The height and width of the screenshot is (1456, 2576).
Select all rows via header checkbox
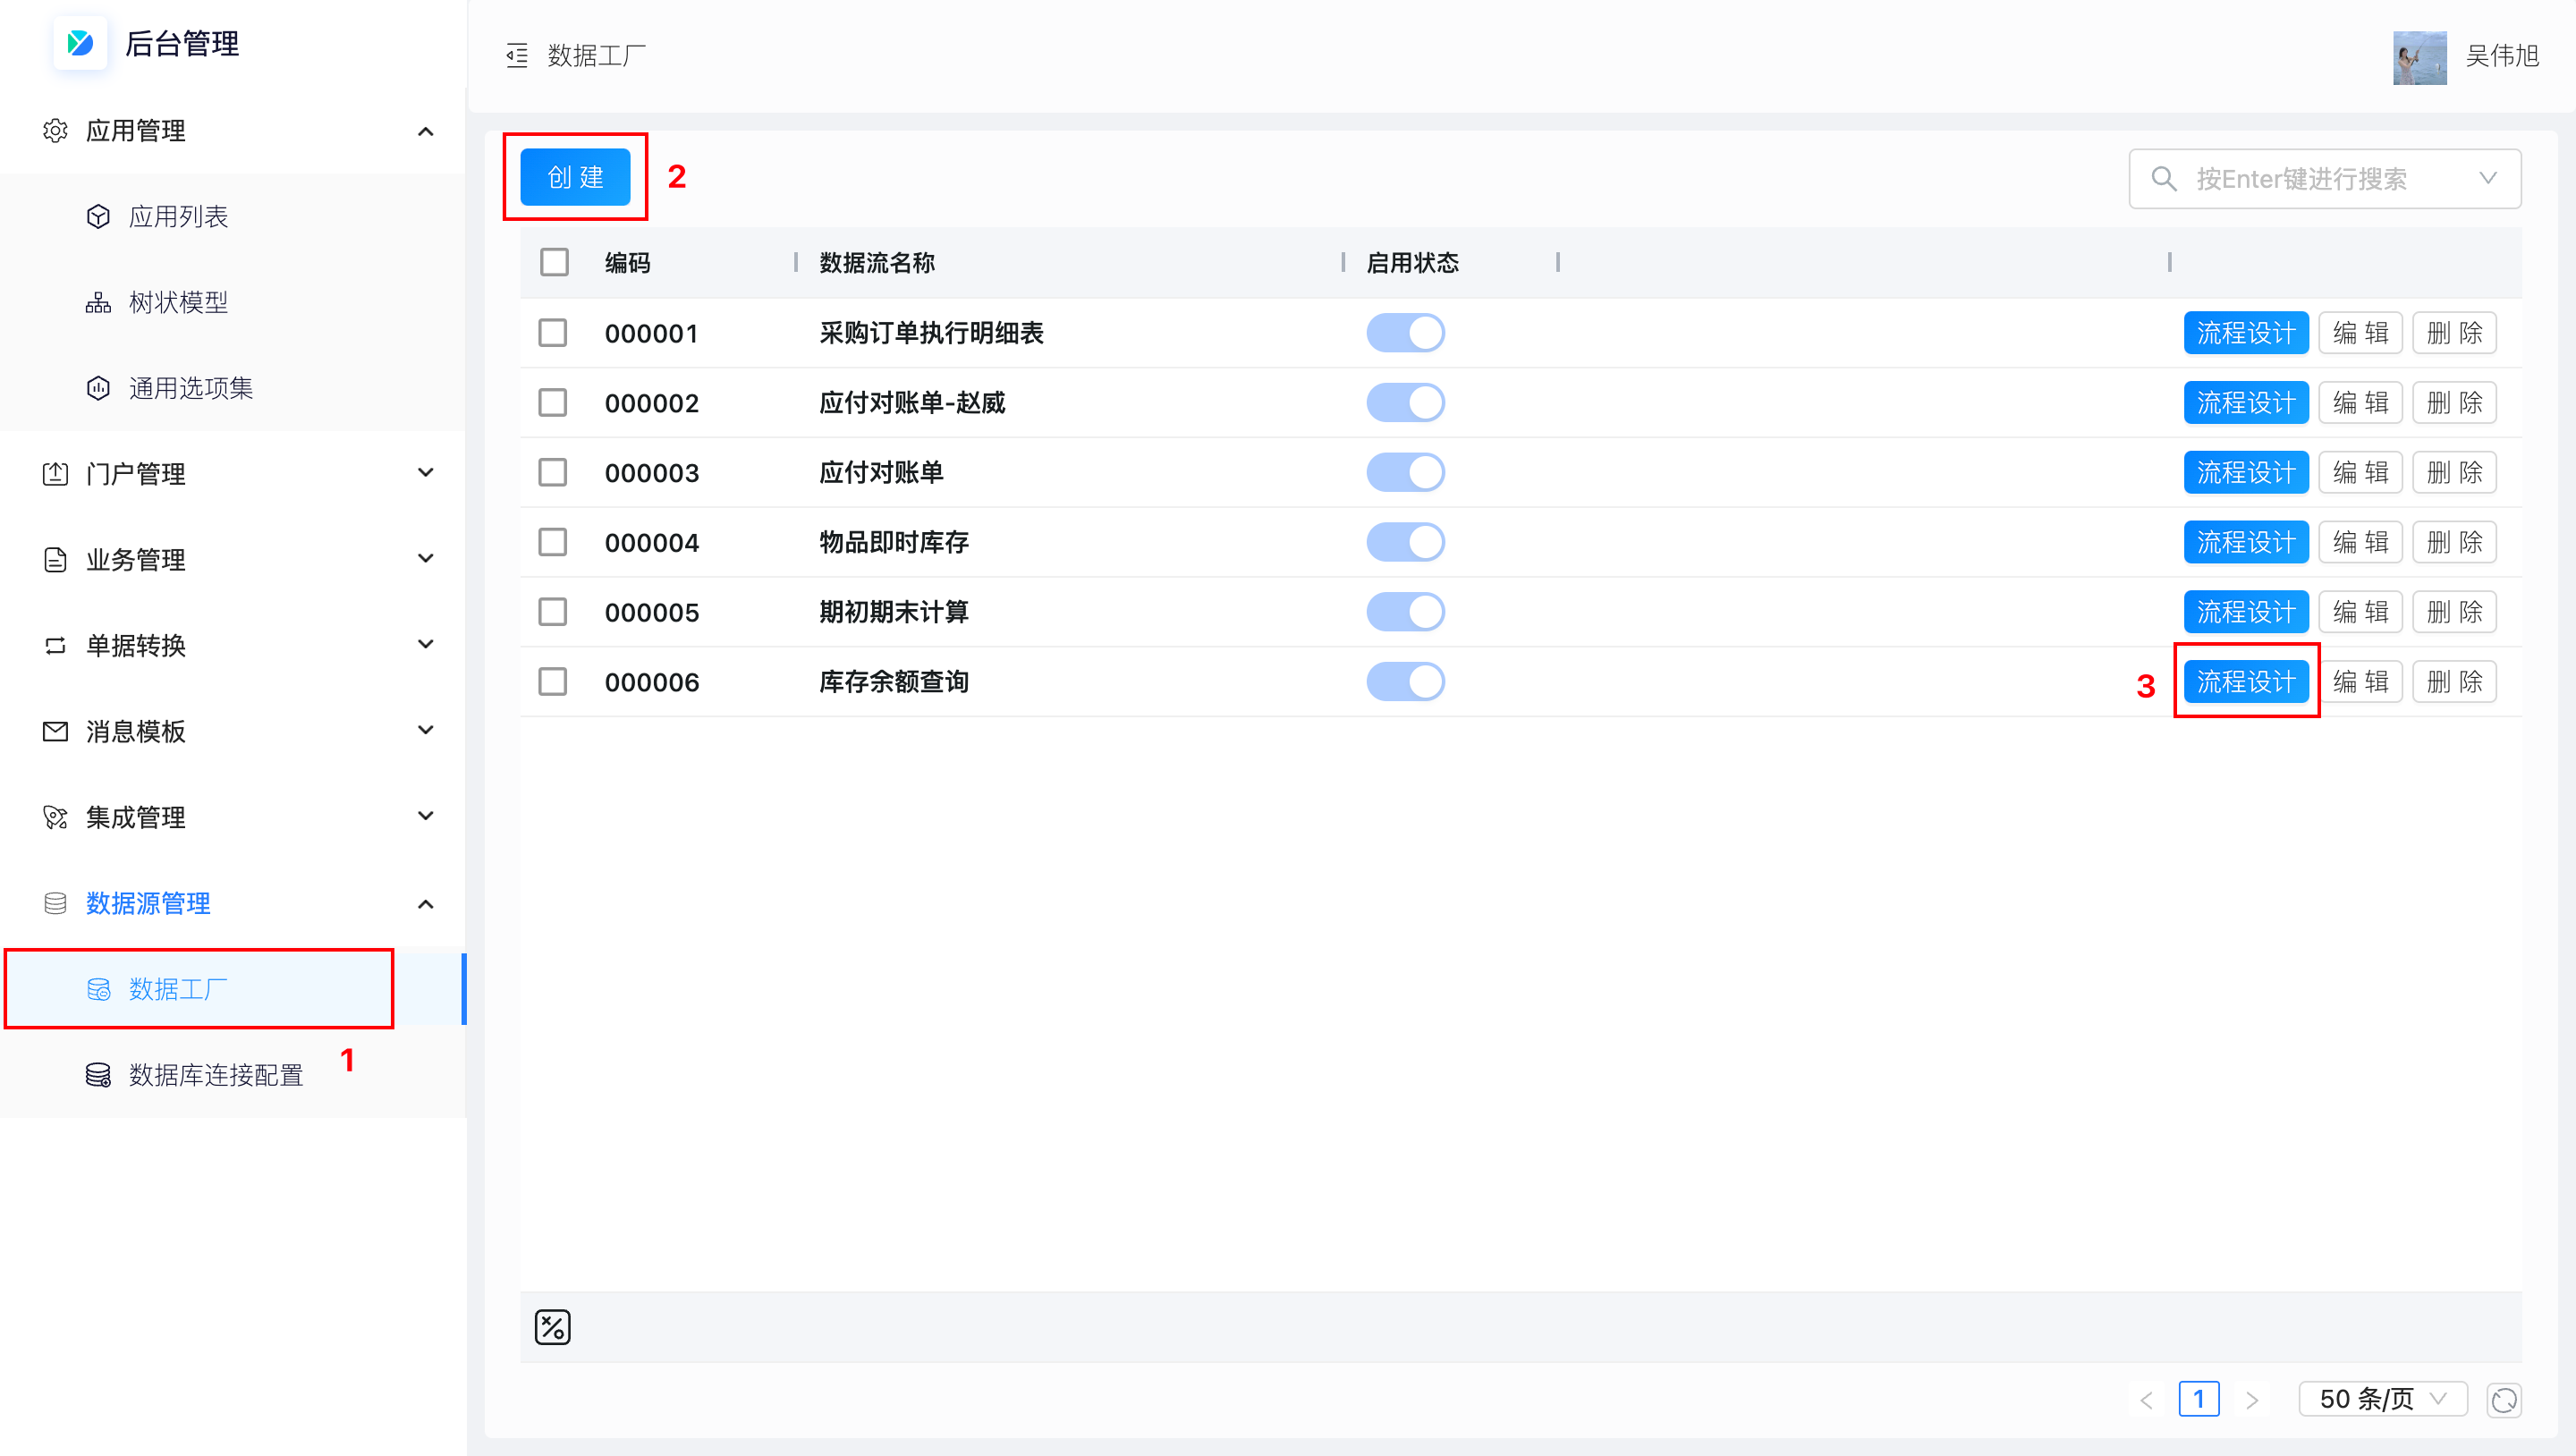(554, 262)
